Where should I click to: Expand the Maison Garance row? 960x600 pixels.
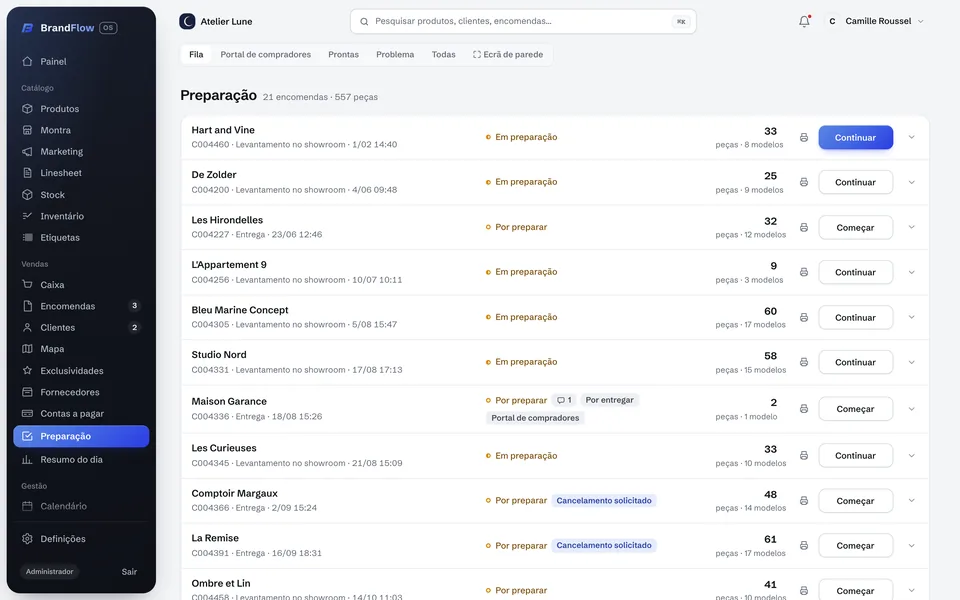[912, 409]
